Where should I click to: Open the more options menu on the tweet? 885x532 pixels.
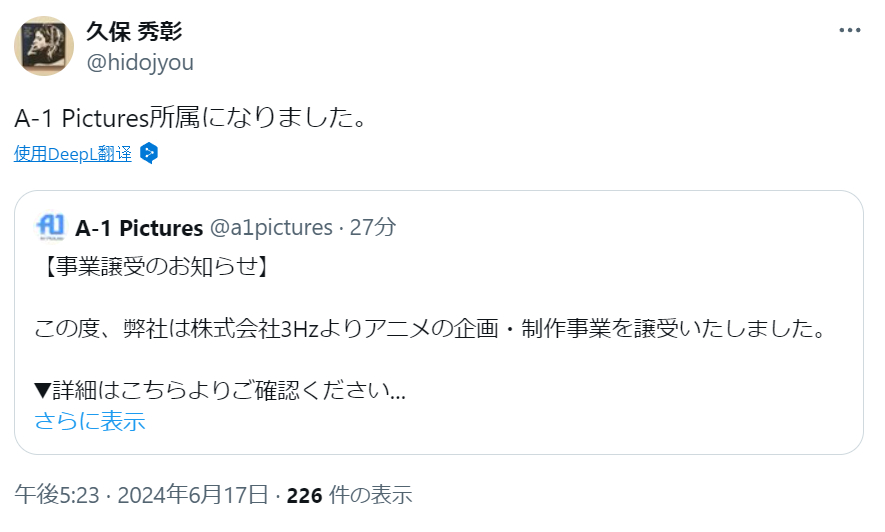tap(849, 31)
